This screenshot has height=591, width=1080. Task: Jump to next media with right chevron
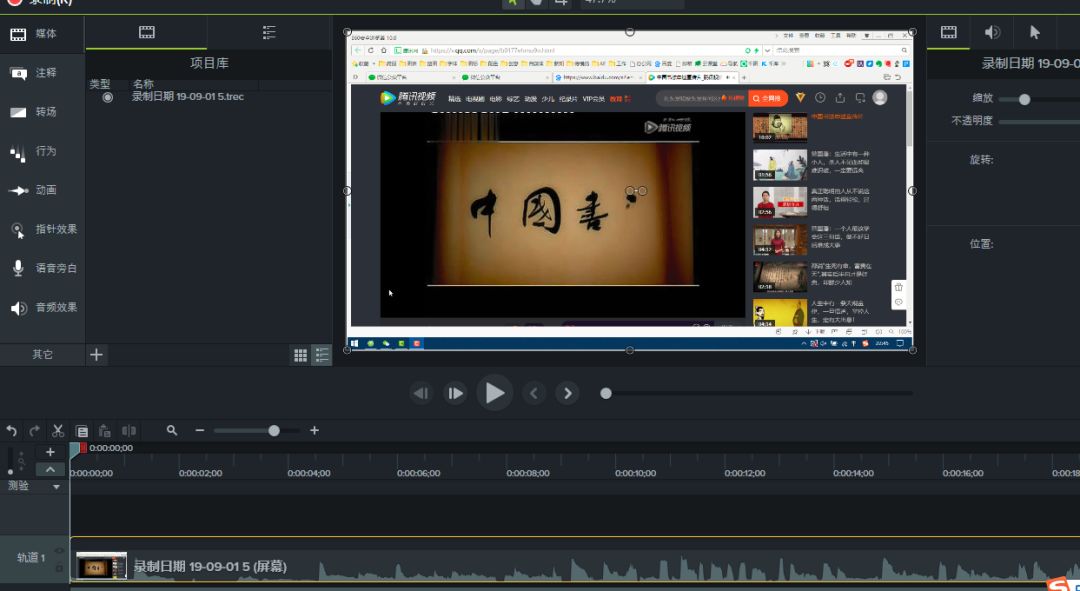click(x=568, y=393)
